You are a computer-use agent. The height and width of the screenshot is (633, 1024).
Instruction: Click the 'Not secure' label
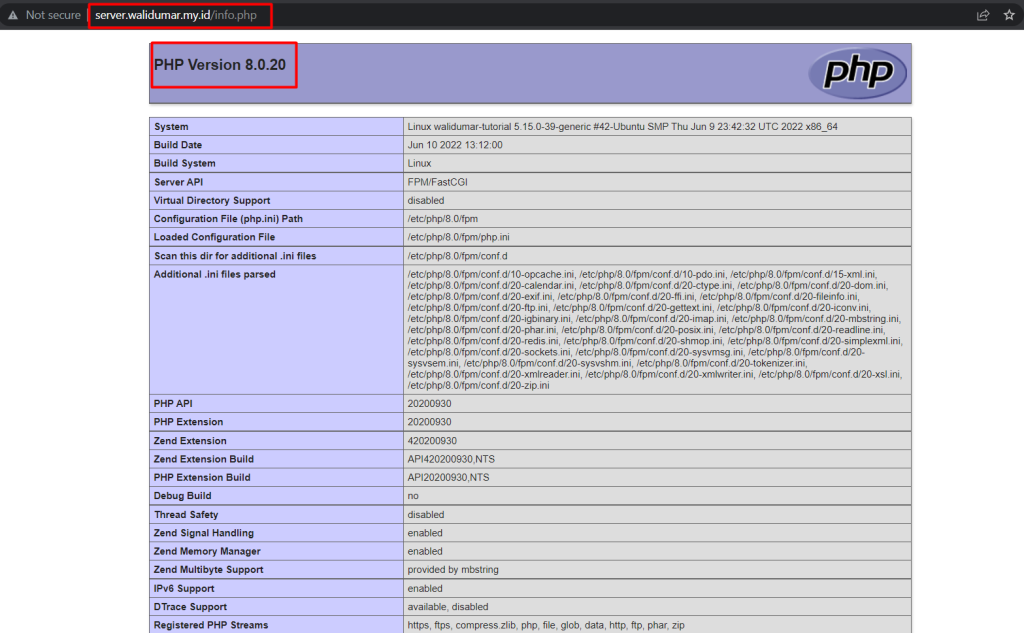(53, 15)
